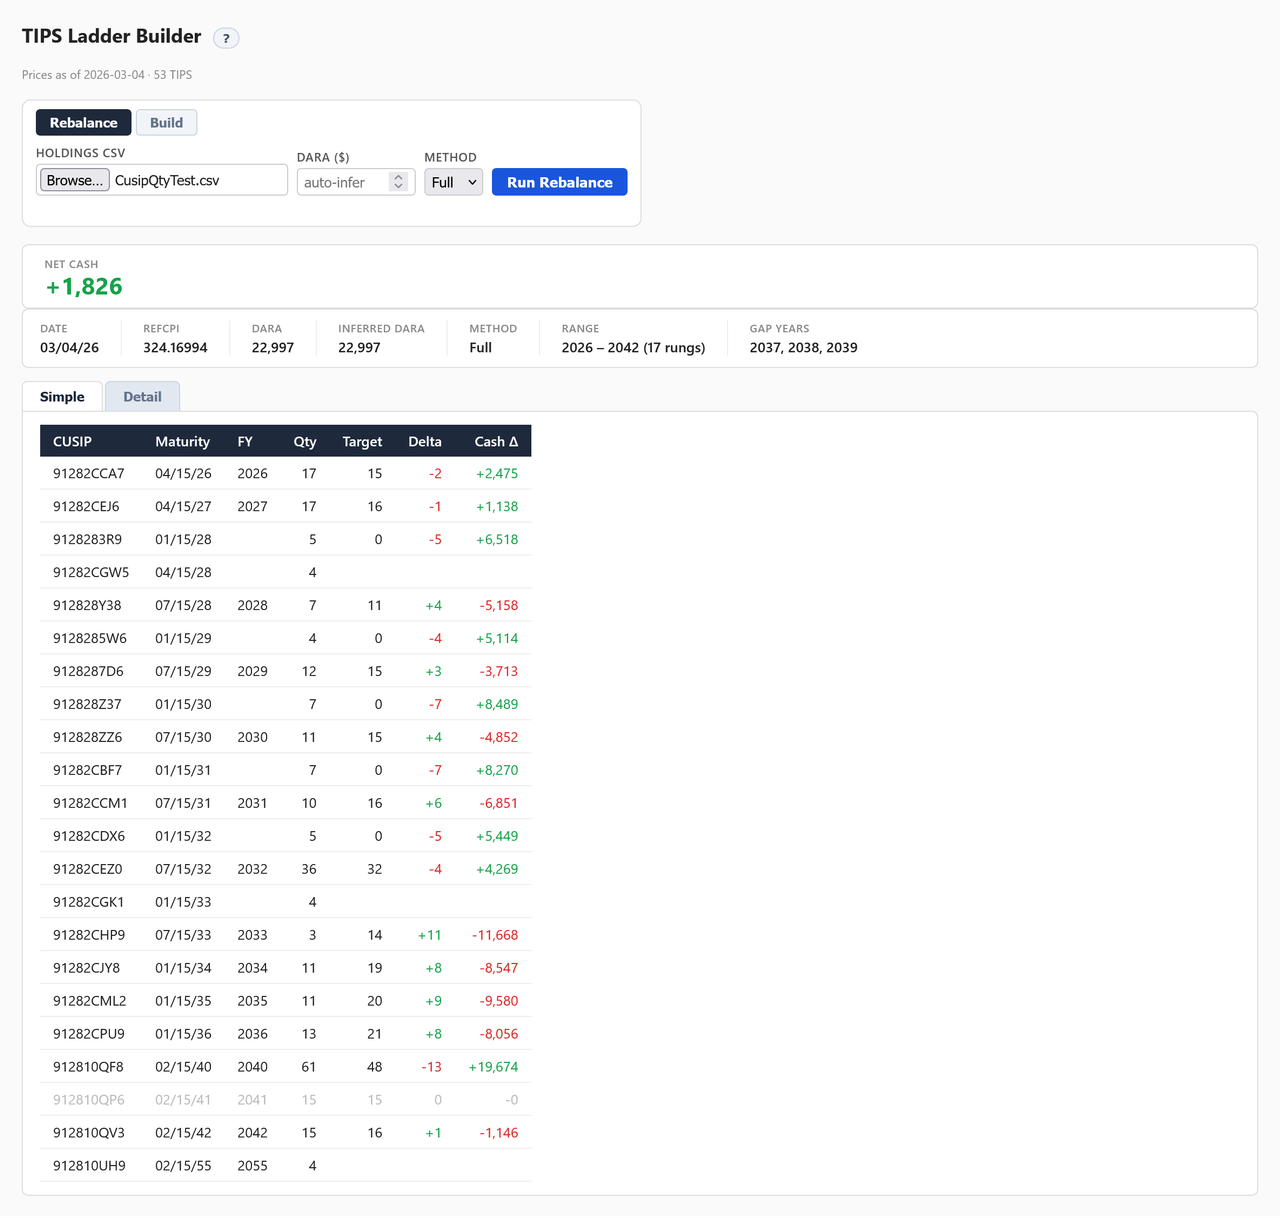Click maturity date 07/15/32

[183, 870]
